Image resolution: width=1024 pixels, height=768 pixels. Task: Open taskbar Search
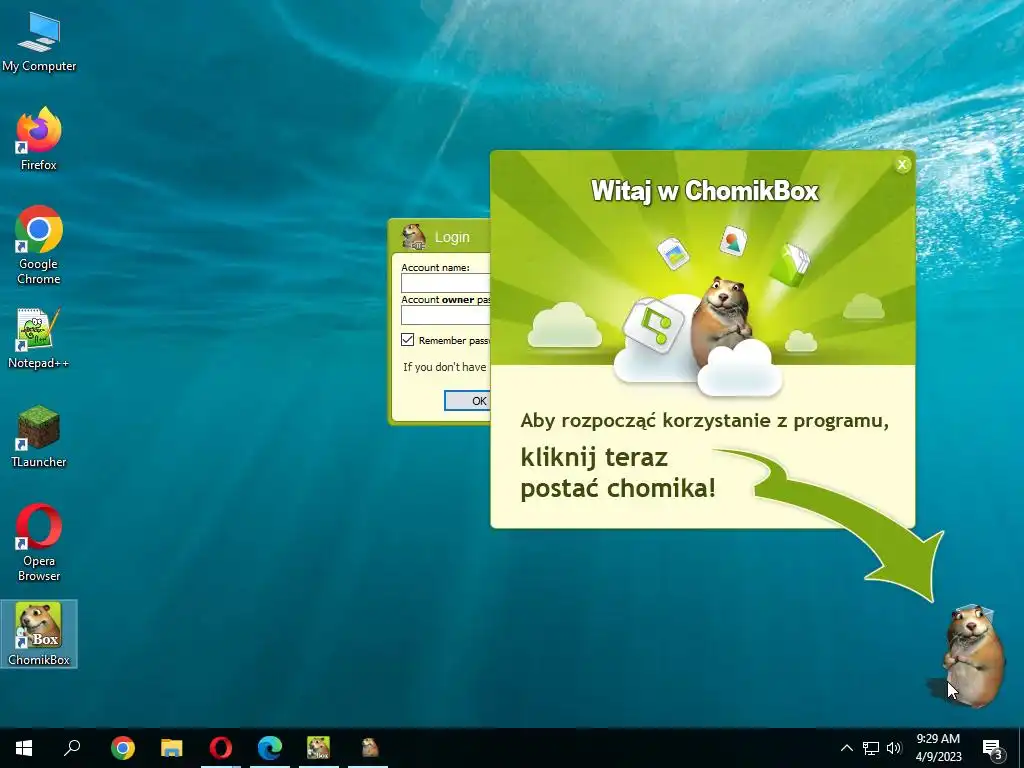pyautogui.click(x=72, y=748)
